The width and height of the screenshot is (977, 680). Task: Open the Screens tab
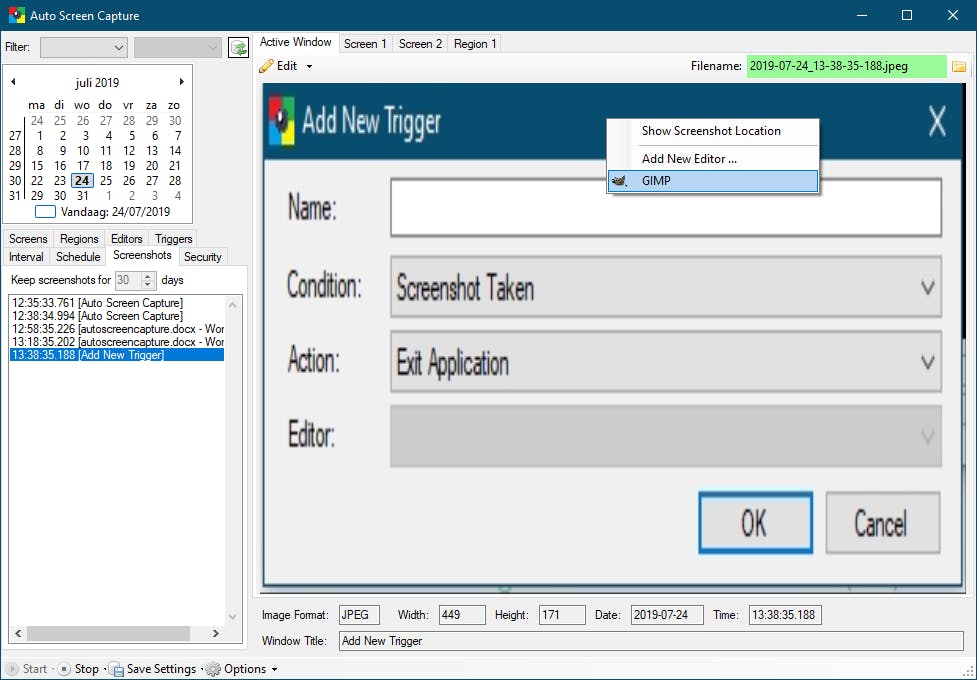[x=28, y=239]
